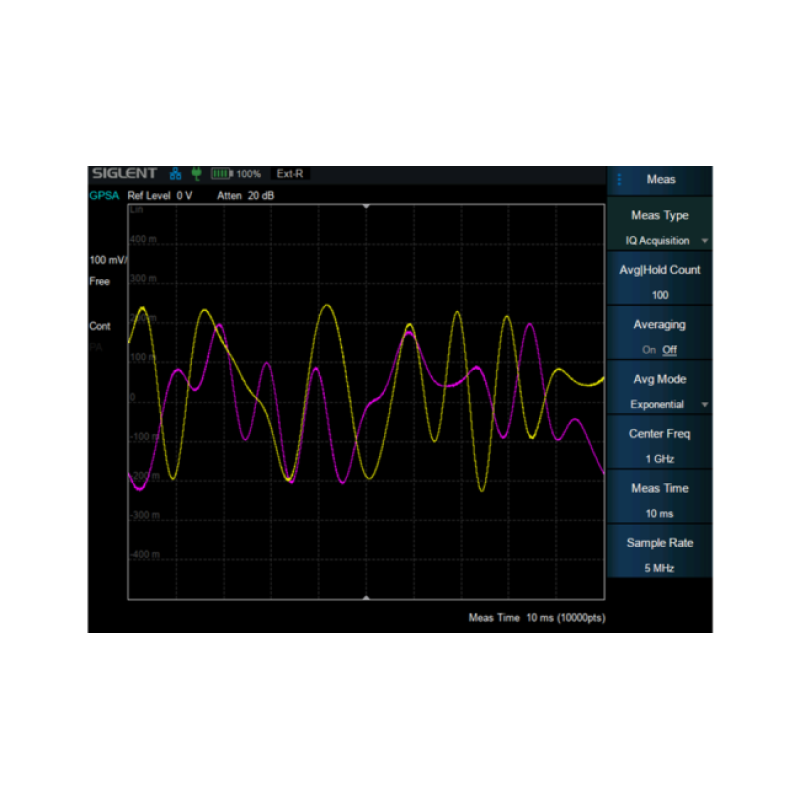Toggle Averaging On/Off setting
Viewport: 800px width, 800px height.
tap(659, 350)
